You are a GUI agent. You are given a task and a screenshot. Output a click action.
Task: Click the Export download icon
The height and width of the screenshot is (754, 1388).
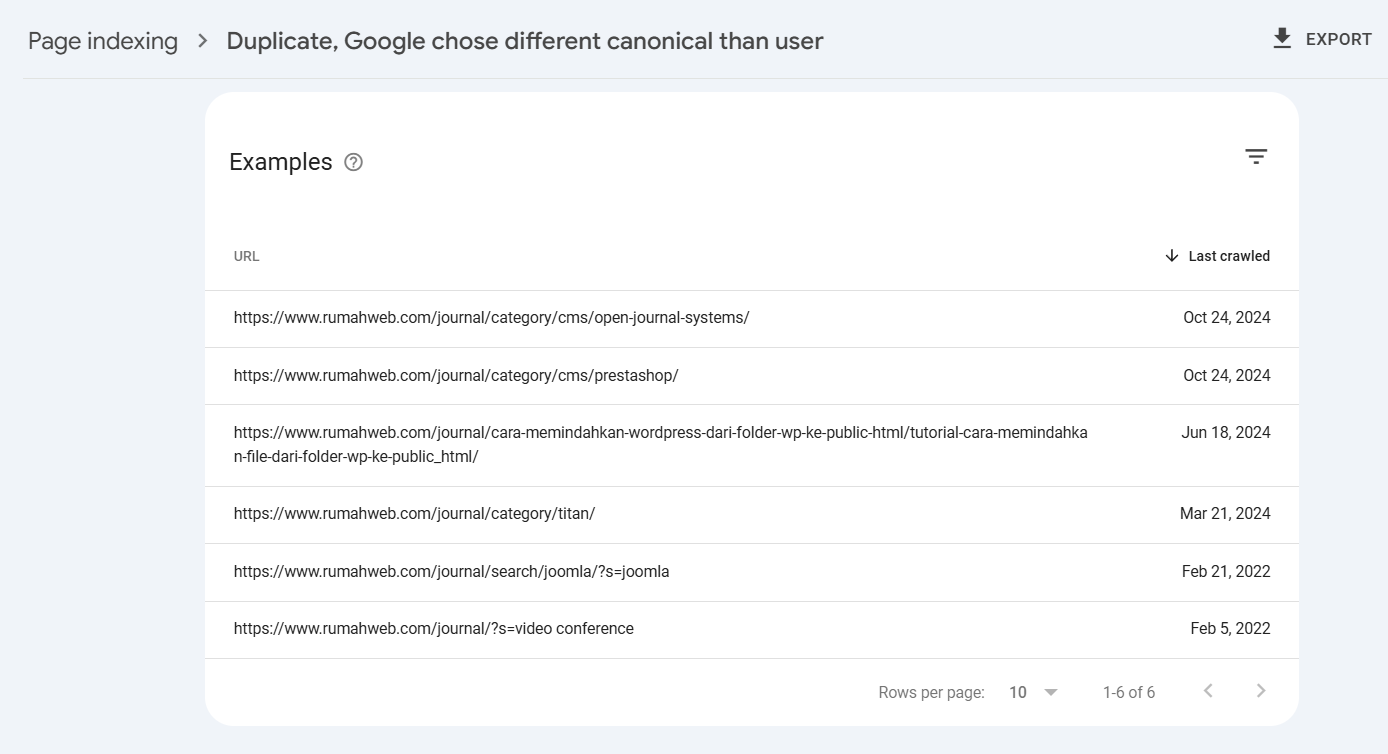[x=1282, y=39]
